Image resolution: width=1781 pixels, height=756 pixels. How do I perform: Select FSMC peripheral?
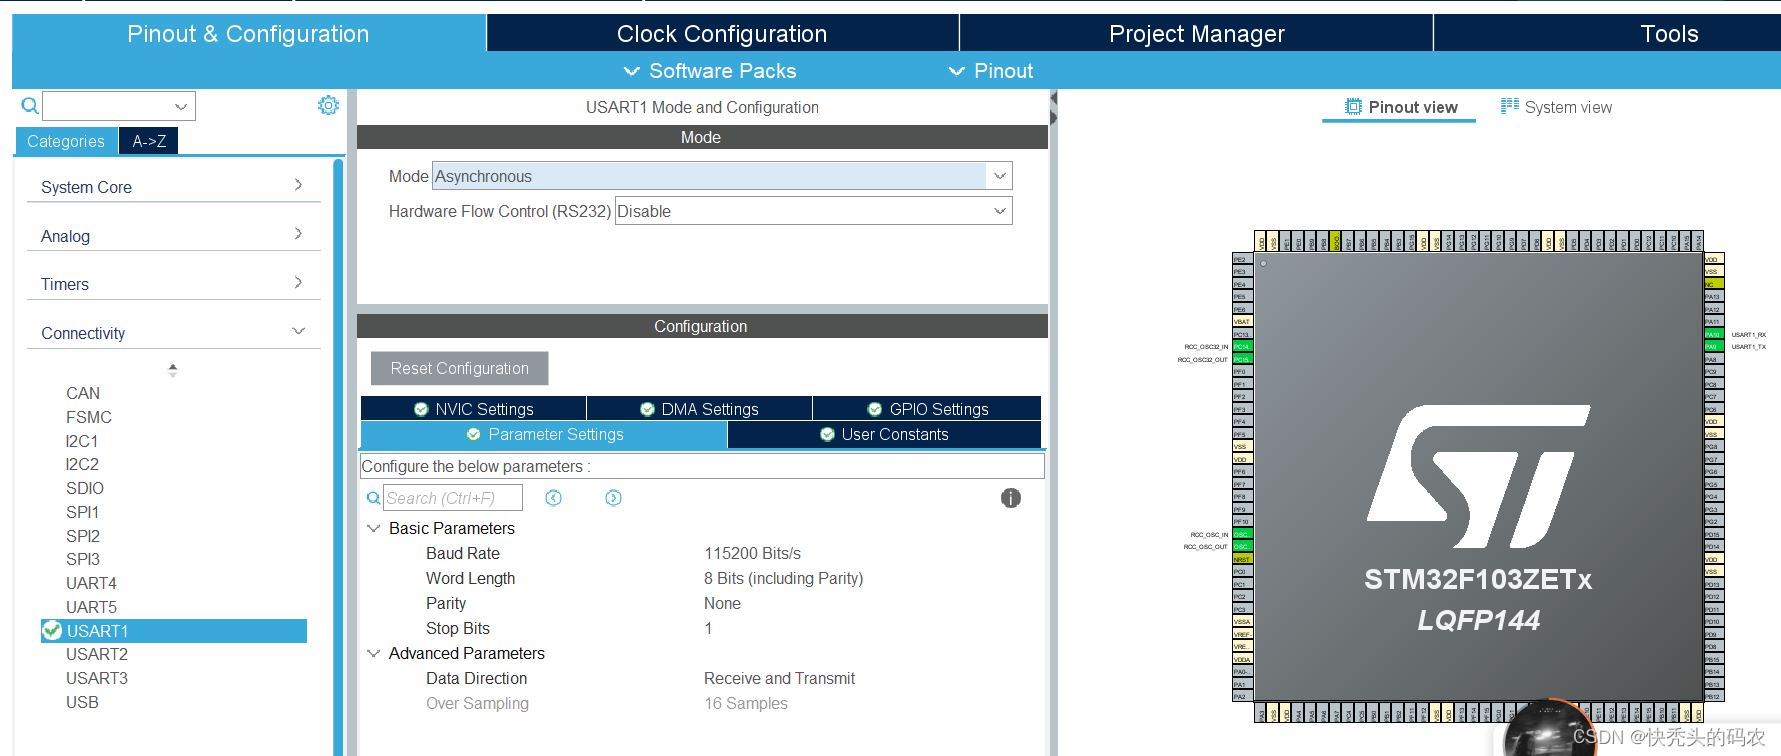pos(89,417)
